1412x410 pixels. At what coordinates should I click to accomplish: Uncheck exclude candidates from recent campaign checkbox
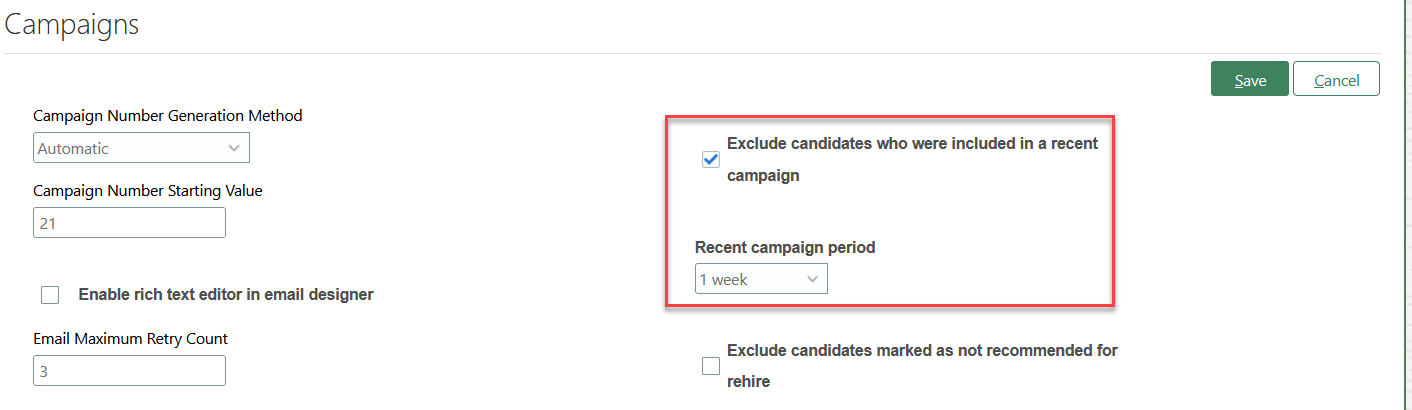pyautogui.click(x=711, y=159)
